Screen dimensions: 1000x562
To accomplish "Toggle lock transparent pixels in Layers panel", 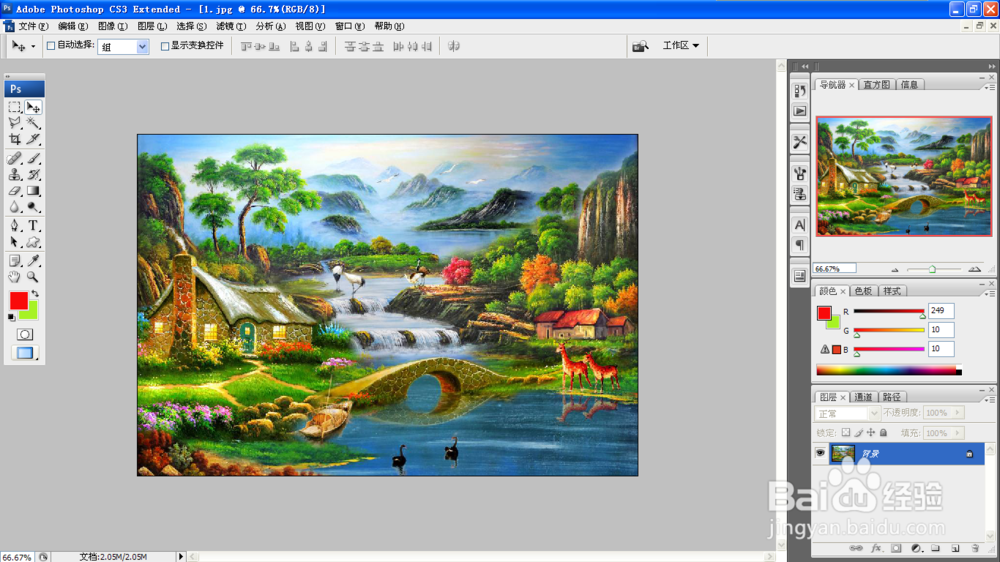I will (x=846, y=433).
